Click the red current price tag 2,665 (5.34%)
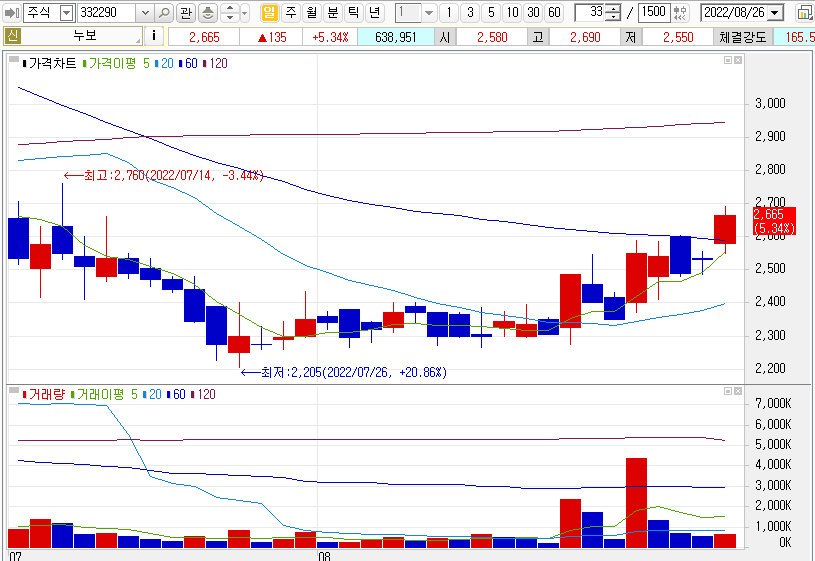This screenshot has height=561, width=815. (x=774, y=221)
